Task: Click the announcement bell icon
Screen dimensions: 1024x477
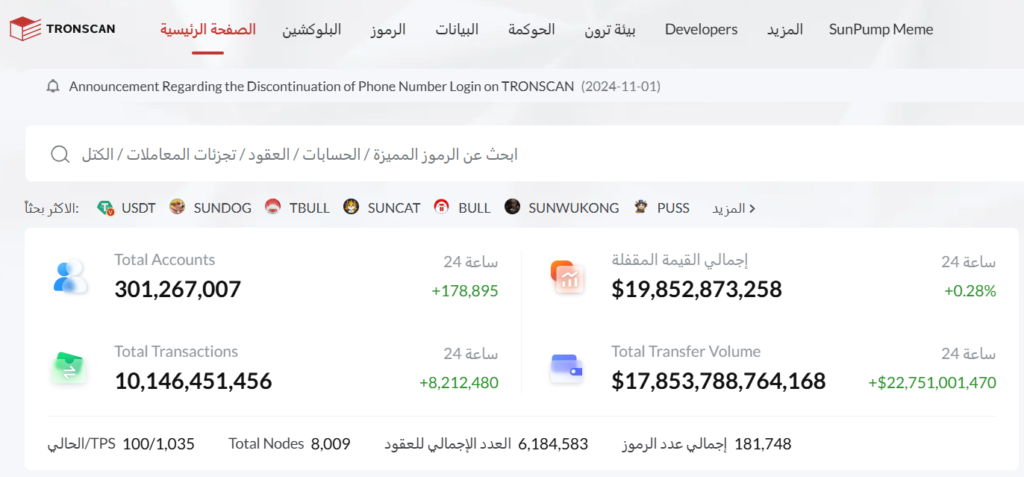Action: pyautogui.click(x=54, y=86)
